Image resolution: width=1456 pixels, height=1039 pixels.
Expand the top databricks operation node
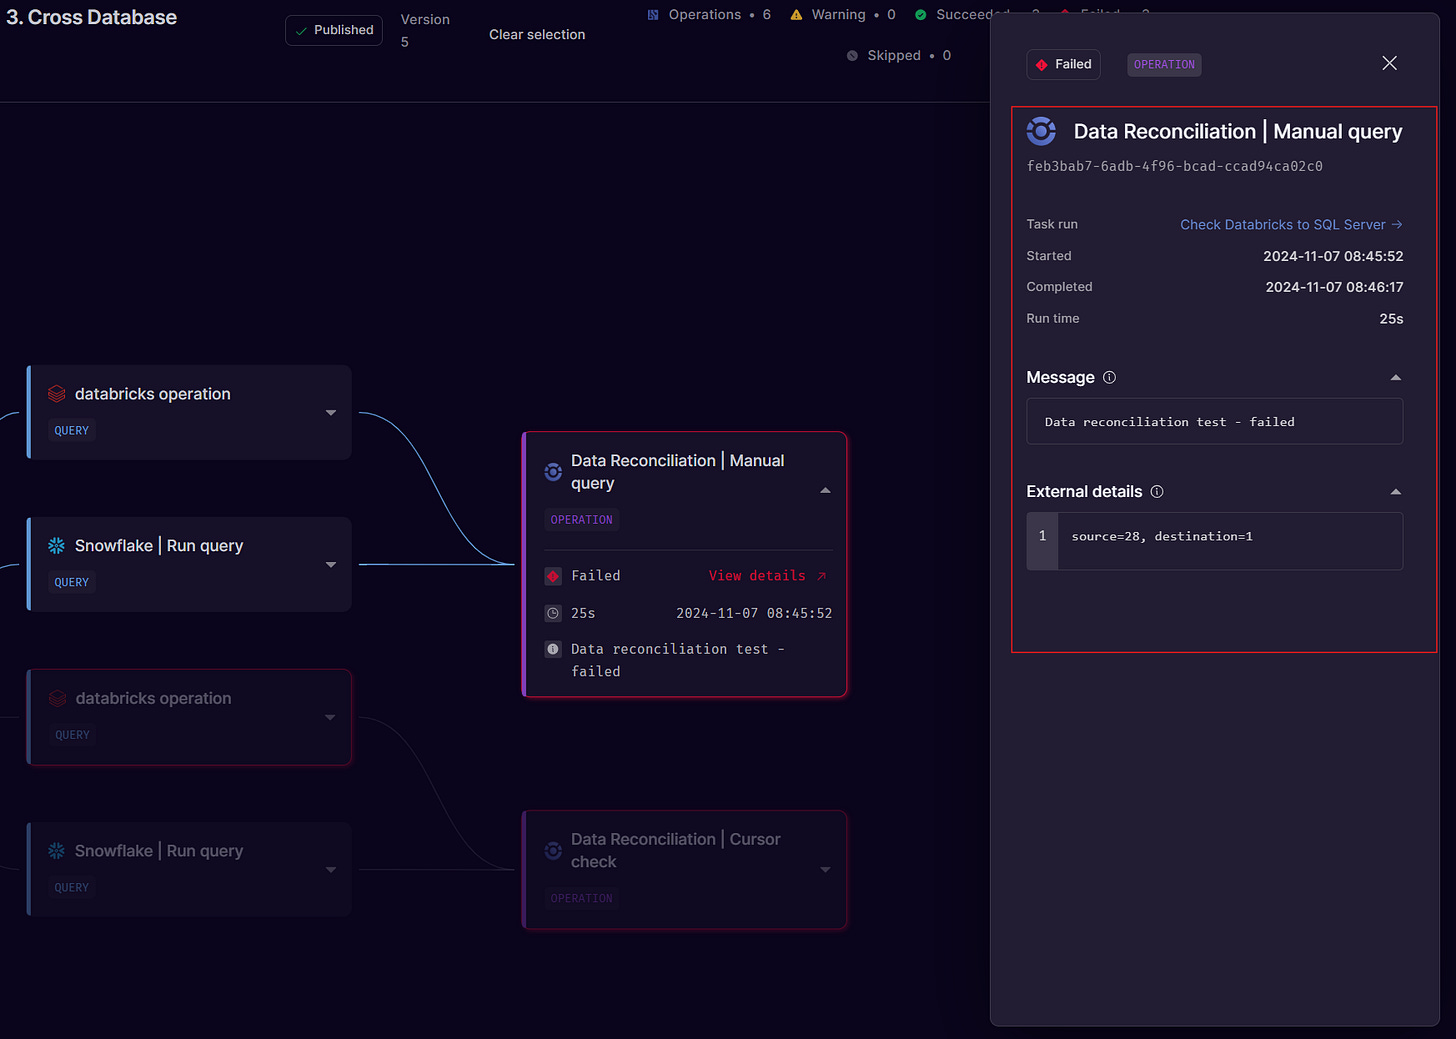[331, 412]
